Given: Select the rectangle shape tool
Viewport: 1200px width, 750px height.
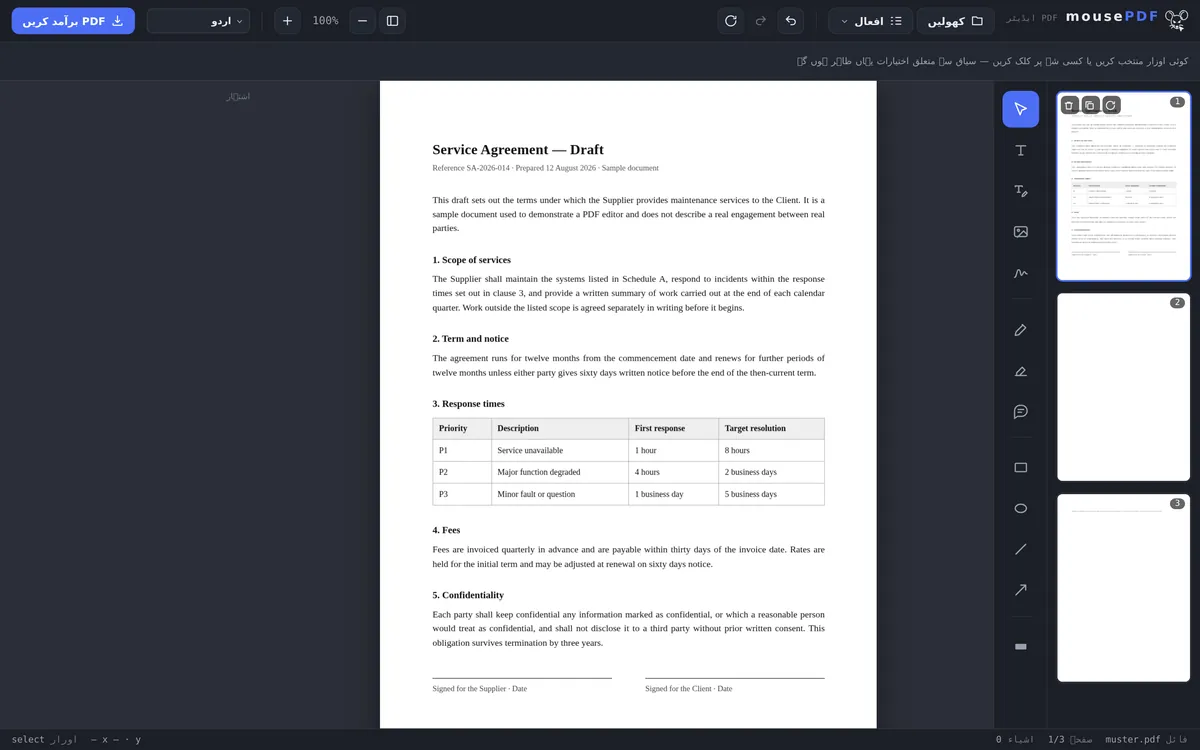Looking at the screenshot, I should coord(1020,468).
